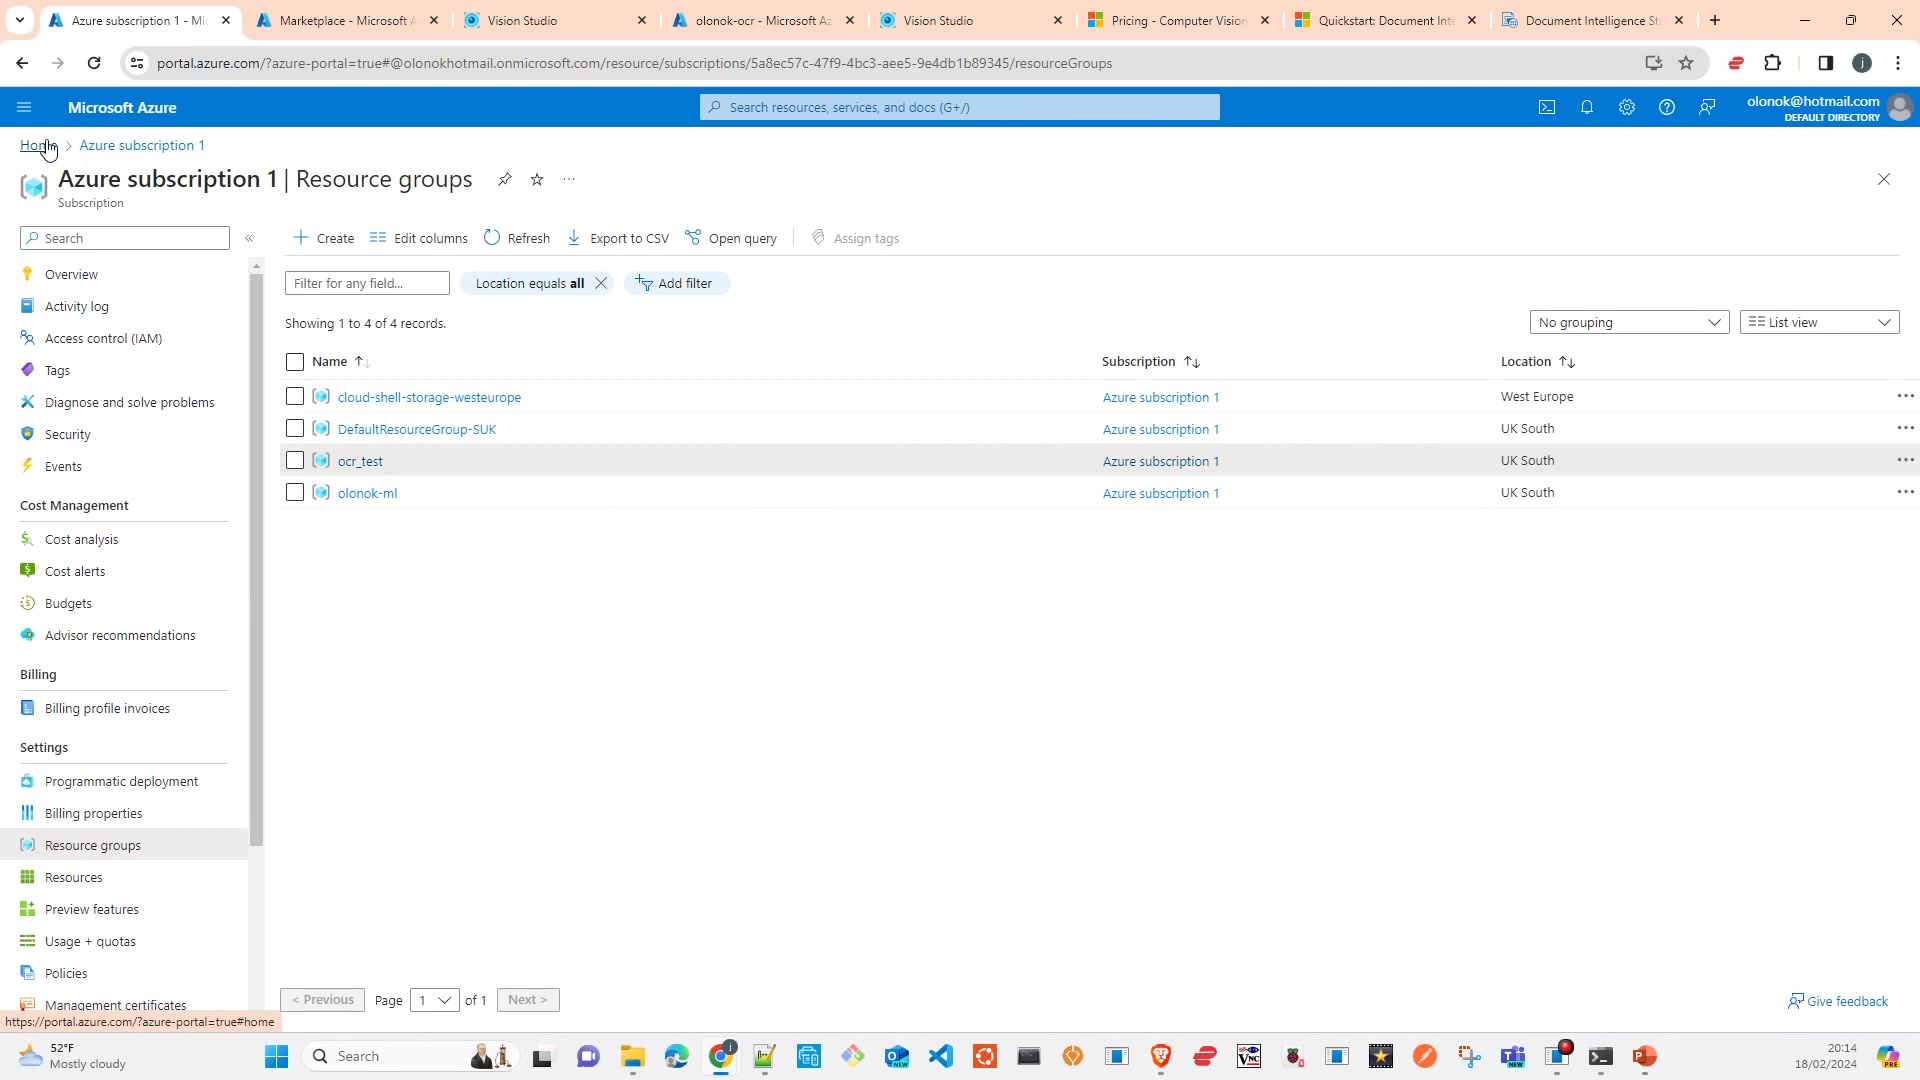Click the Filter for any field input box

[x=367, y=283]
